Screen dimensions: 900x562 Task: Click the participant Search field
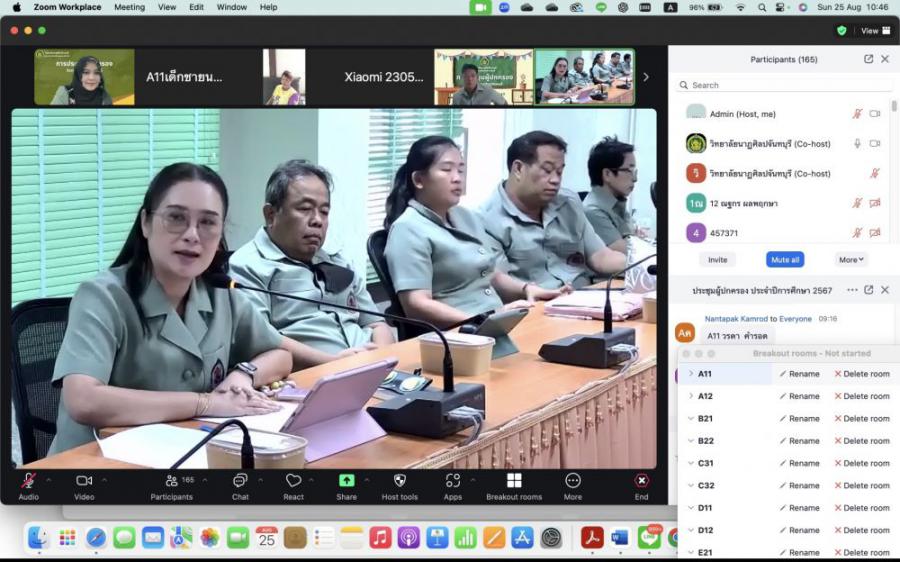780,85
